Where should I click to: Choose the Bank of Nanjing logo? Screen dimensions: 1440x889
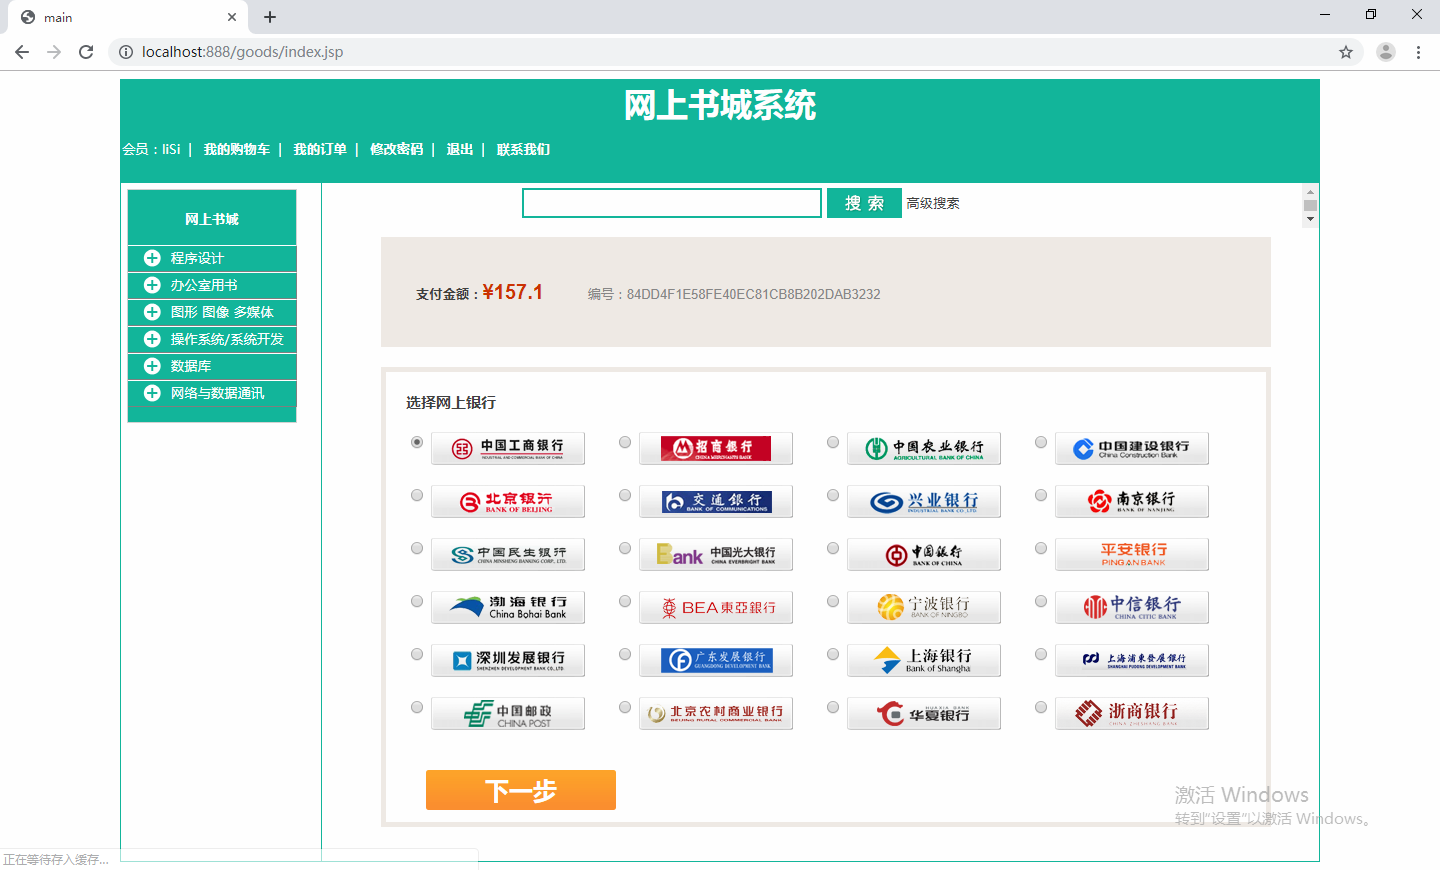[x=1132, y=502]
